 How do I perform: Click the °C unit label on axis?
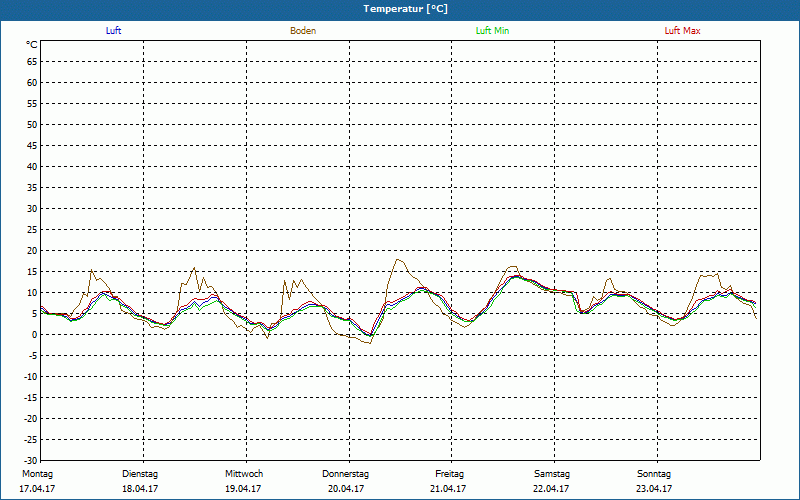[32, 45]
